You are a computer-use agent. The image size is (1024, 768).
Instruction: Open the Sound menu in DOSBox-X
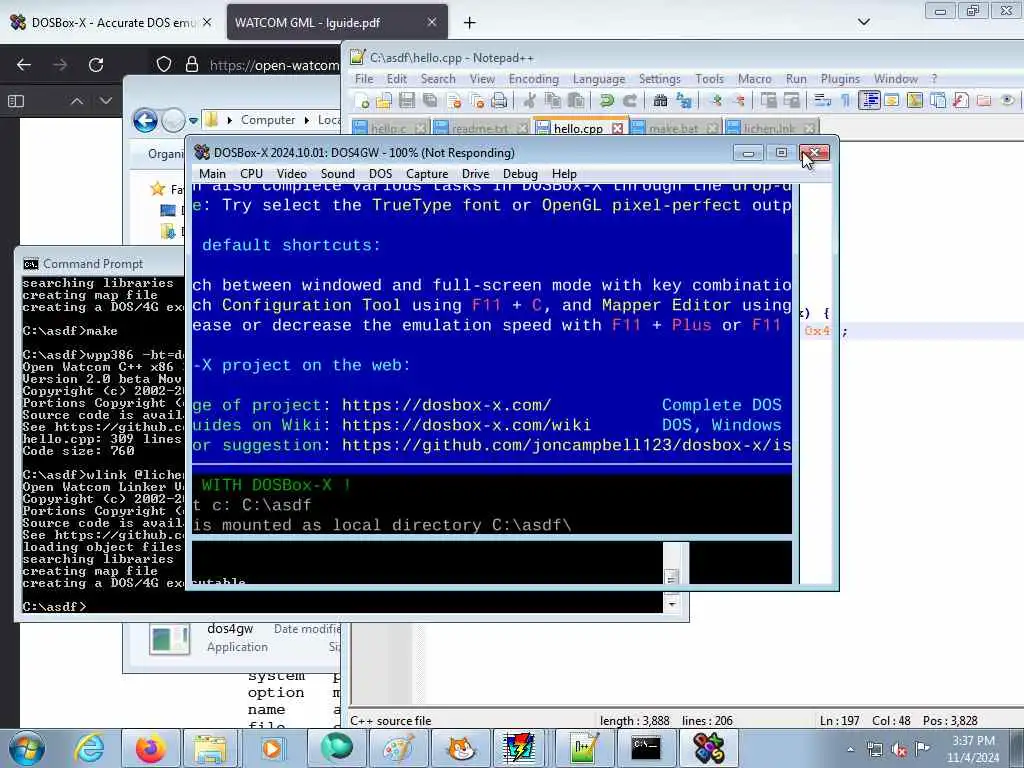pos(338,174)
